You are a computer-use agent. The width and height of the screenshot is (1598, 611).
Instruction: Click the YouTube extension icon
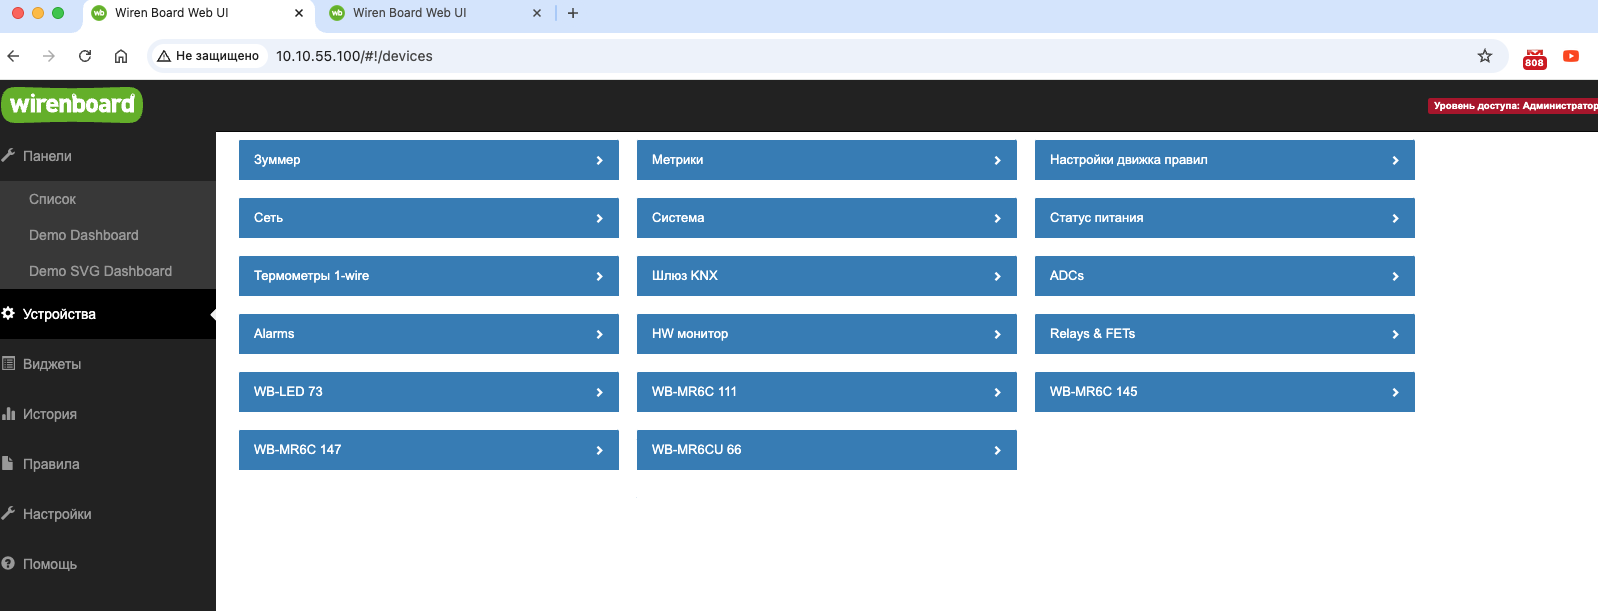1571,56
